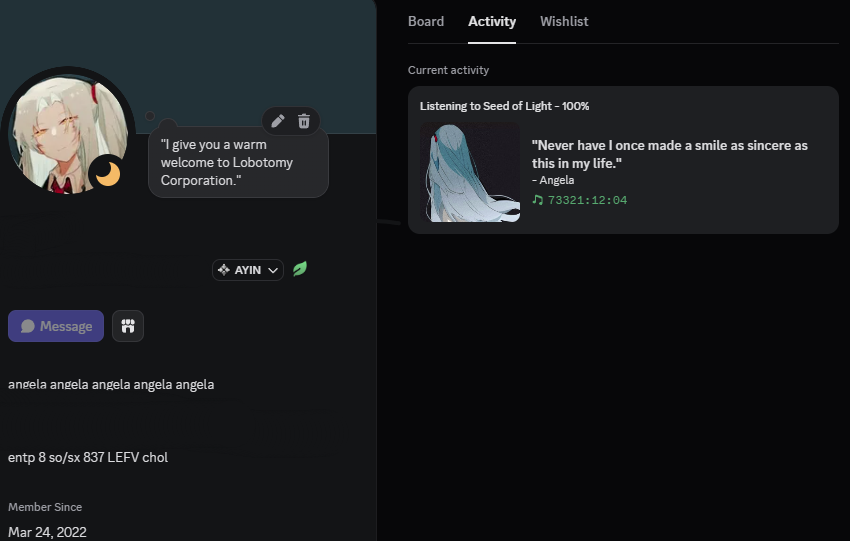Click the green leaf badge icon
850x541 pixels.
click(x=300, y=269)
